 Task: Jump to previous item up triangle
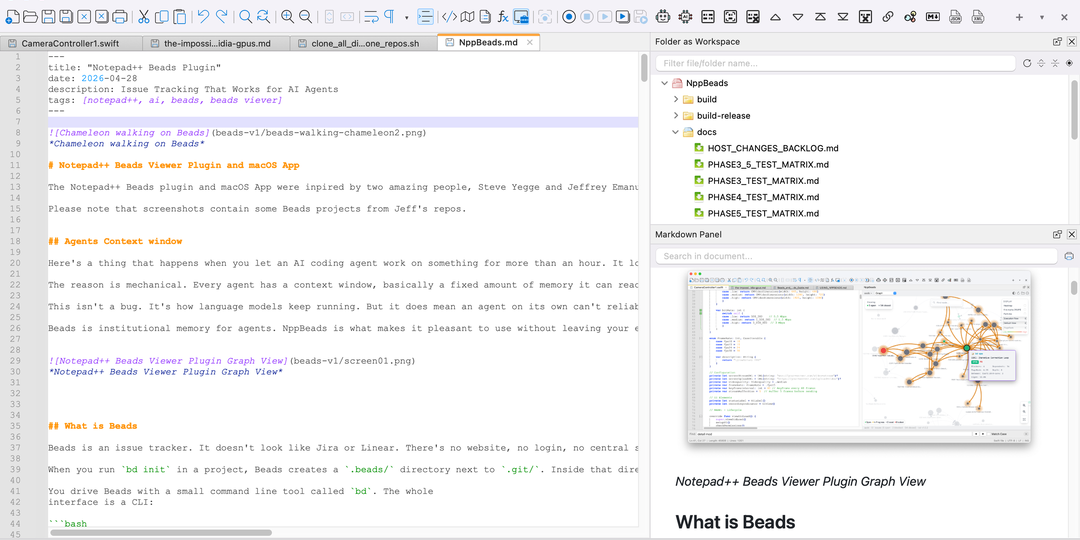776,17
